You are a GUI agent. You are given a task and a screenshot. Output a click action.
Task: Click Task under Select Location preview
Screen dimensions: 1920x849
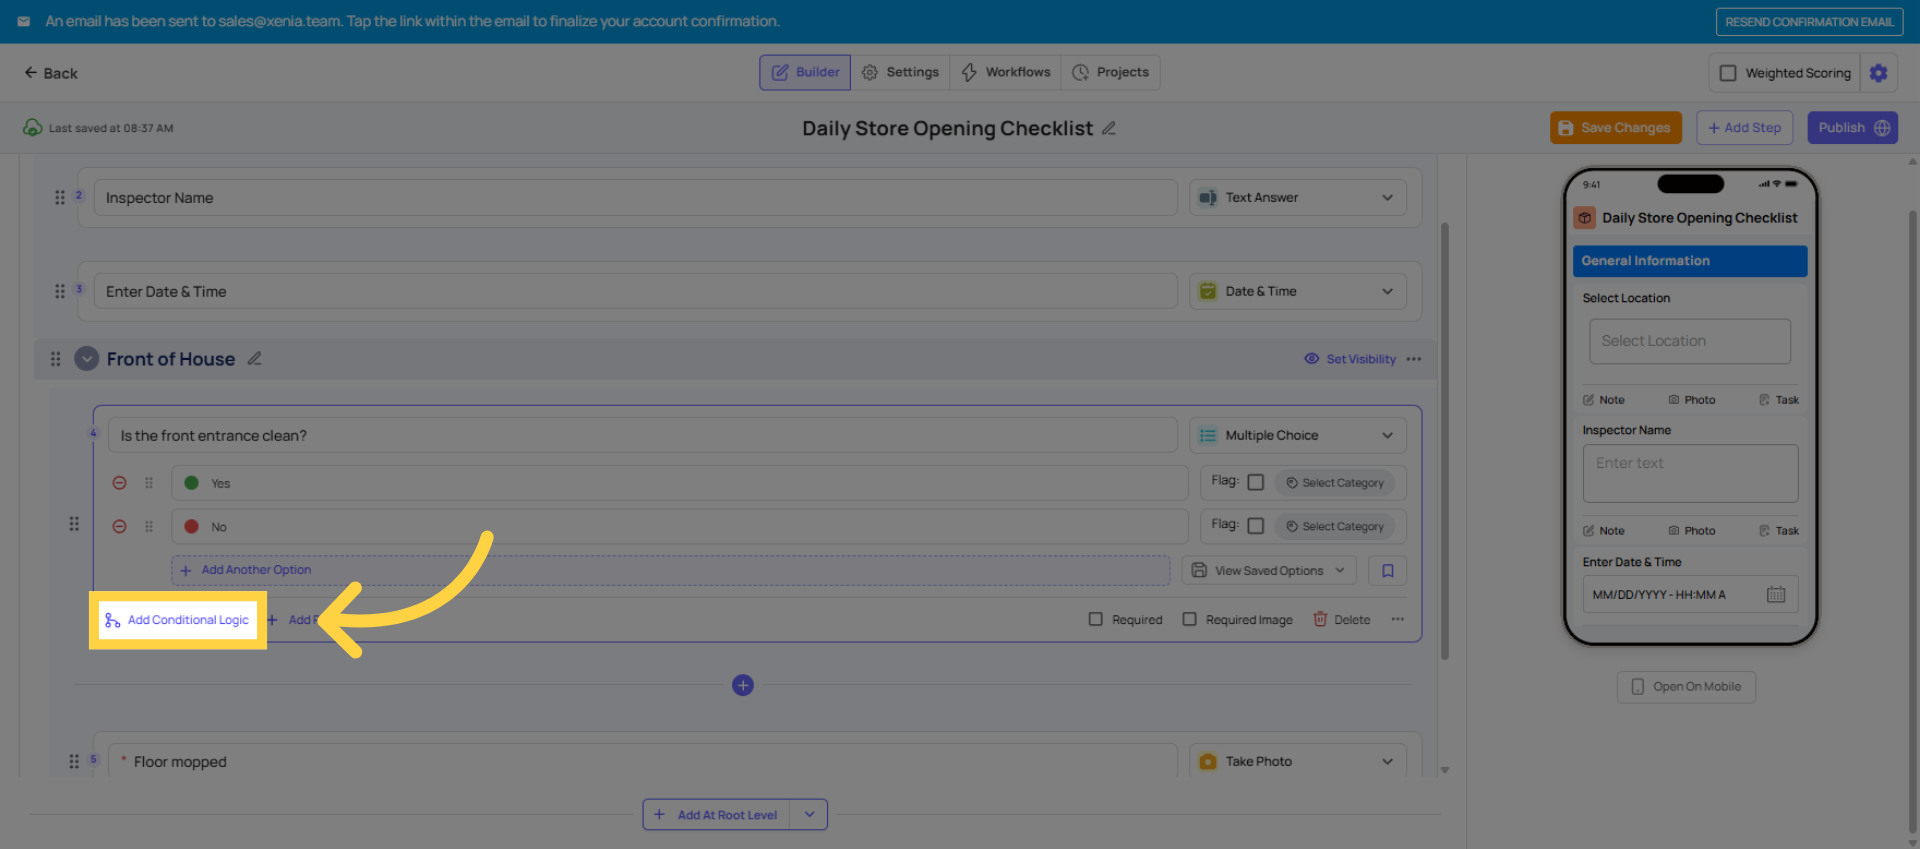pyautogui.click(x=1779, y=400)
